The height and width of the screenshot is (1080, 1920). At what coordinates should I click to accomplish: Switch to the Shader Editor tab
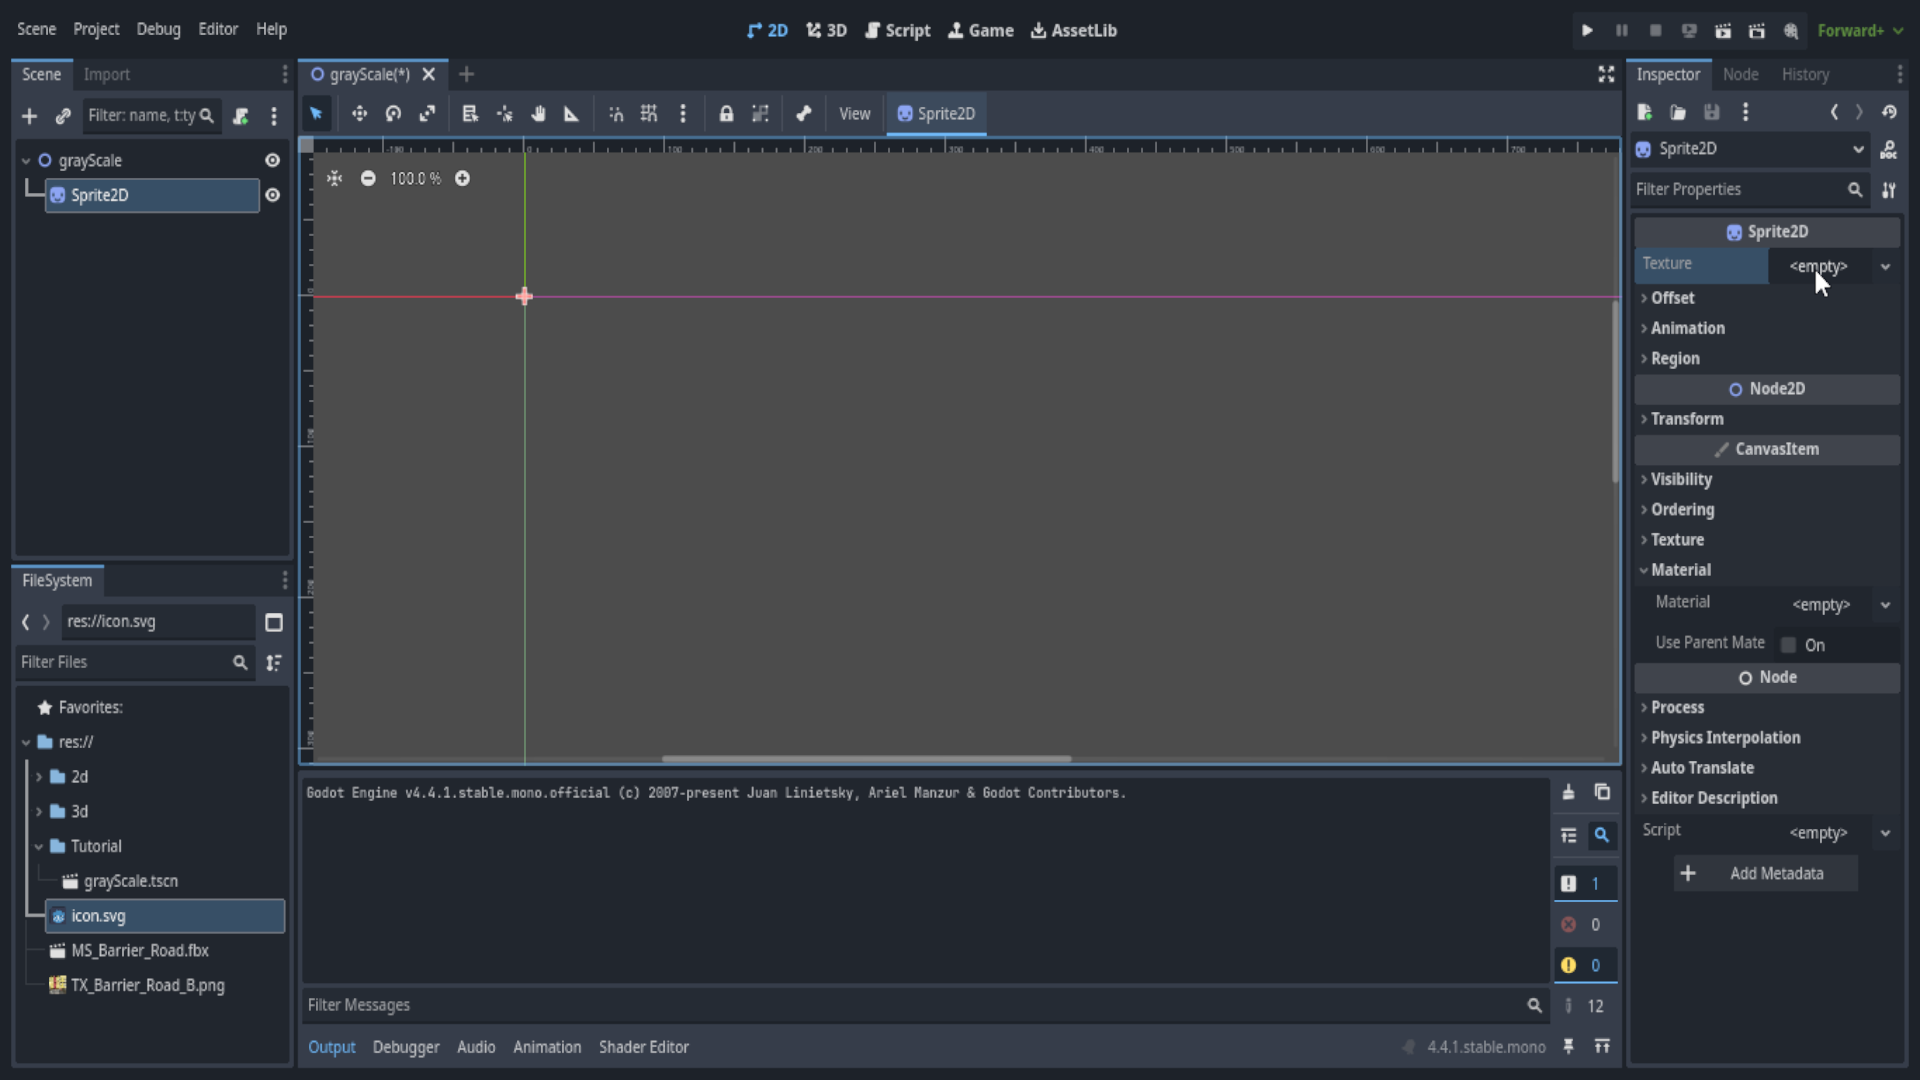point(643,1047)
